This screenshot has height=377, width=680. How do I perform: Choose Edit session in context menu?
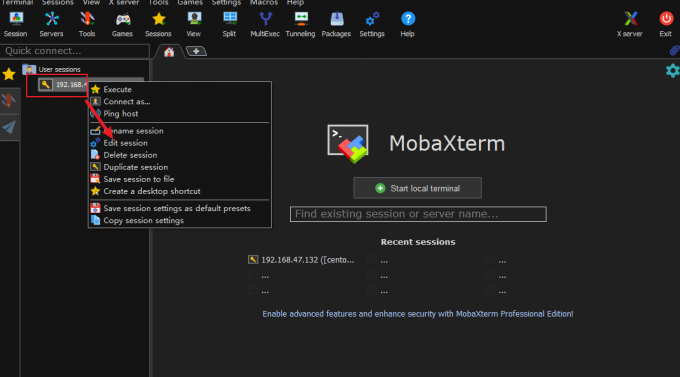pyautogui.click(x=180, y=143)
